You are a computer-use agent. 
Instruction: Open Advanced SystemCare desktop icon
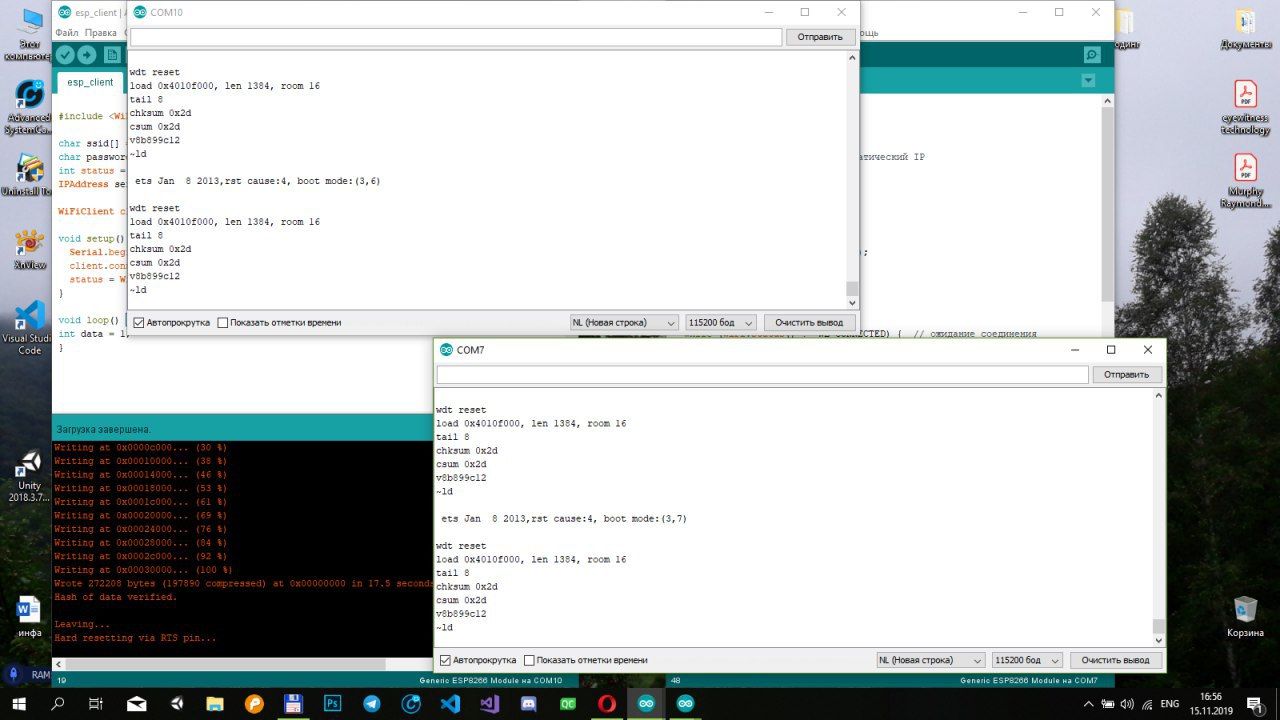point(30,108)
